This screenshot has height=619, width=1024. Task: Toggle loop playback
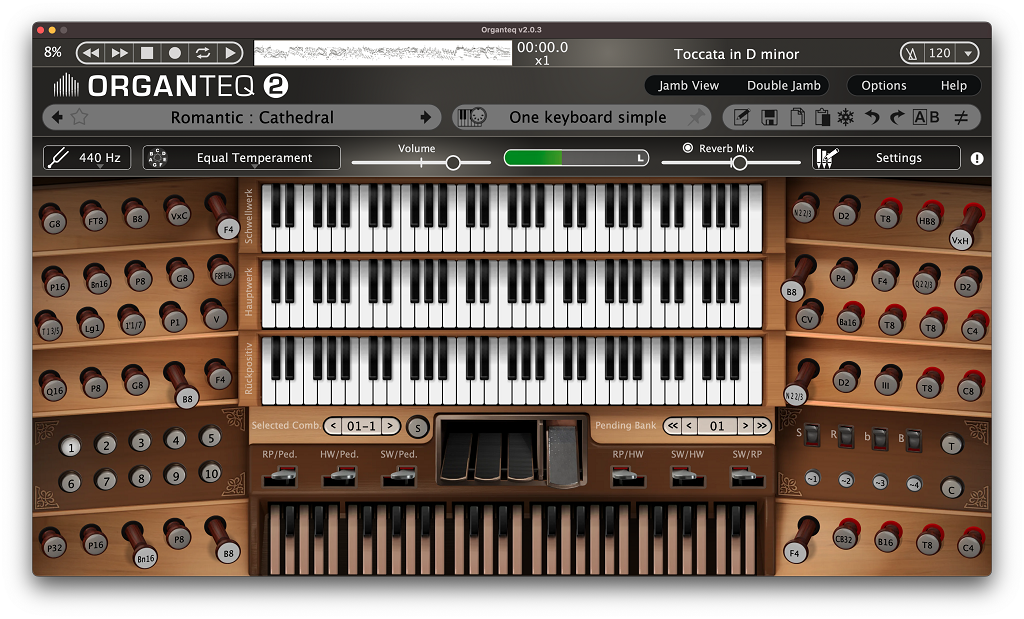[202, 53]
